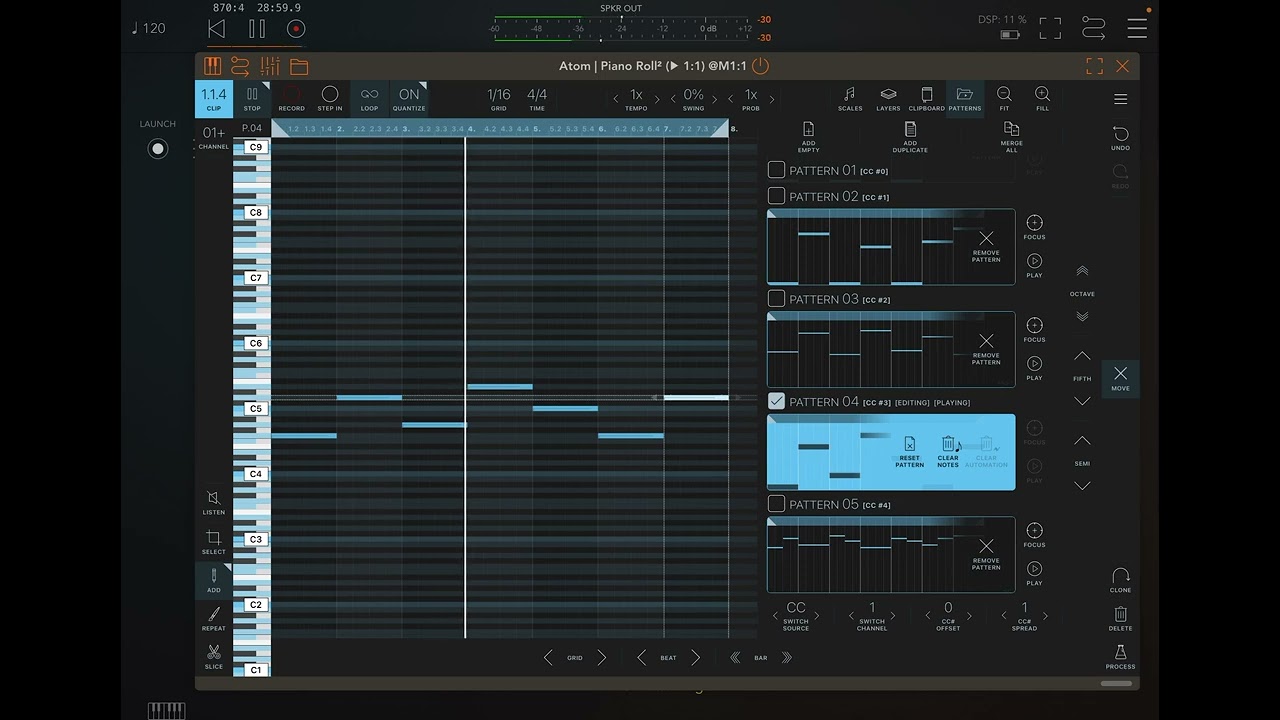Jump to the previous bar
Image resolution: width=1280 pixels, height=720 pixels.
click(x=735, y=657)
